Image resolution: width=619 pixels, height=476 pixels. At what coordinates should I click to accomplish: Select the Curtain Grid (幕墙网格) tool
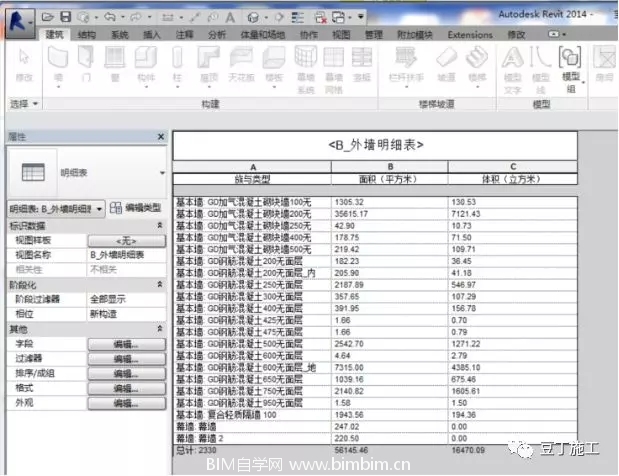pos(334,69)
